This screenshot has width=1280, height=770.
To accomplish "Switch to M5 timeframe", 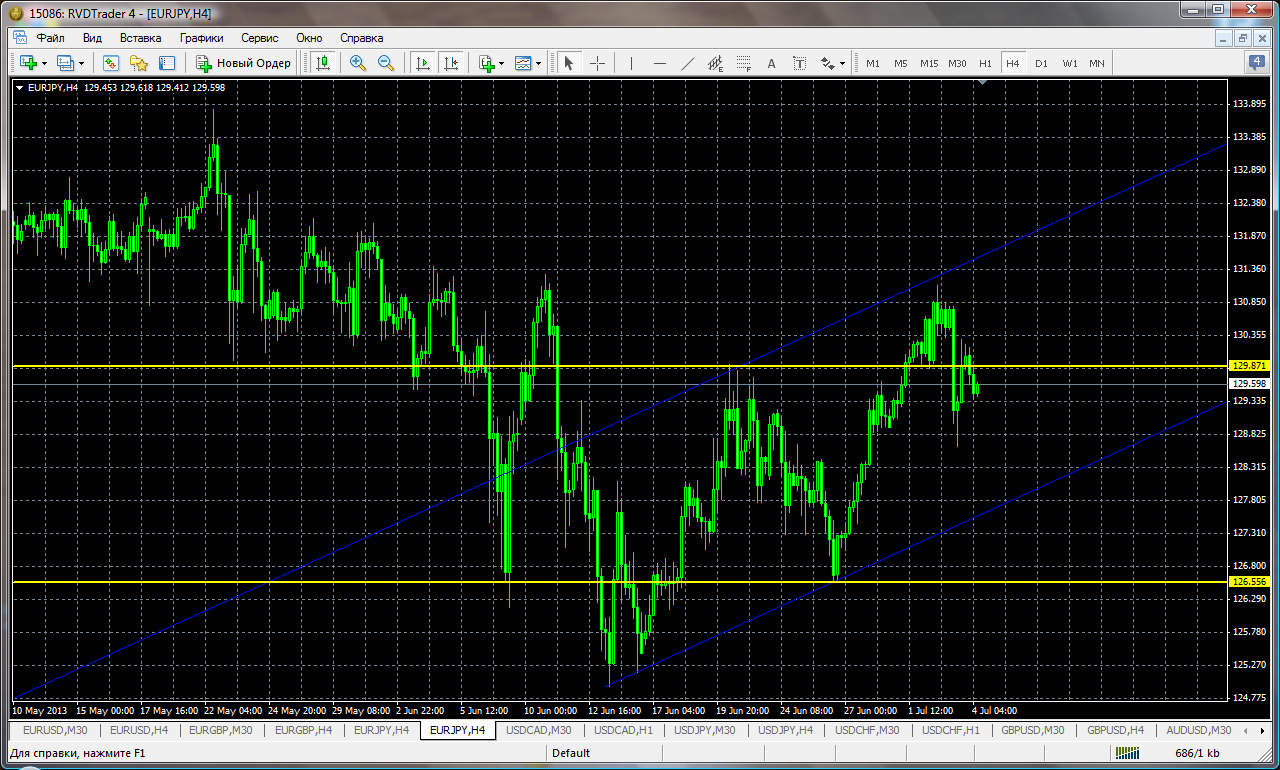I will (x=901, y=63).
